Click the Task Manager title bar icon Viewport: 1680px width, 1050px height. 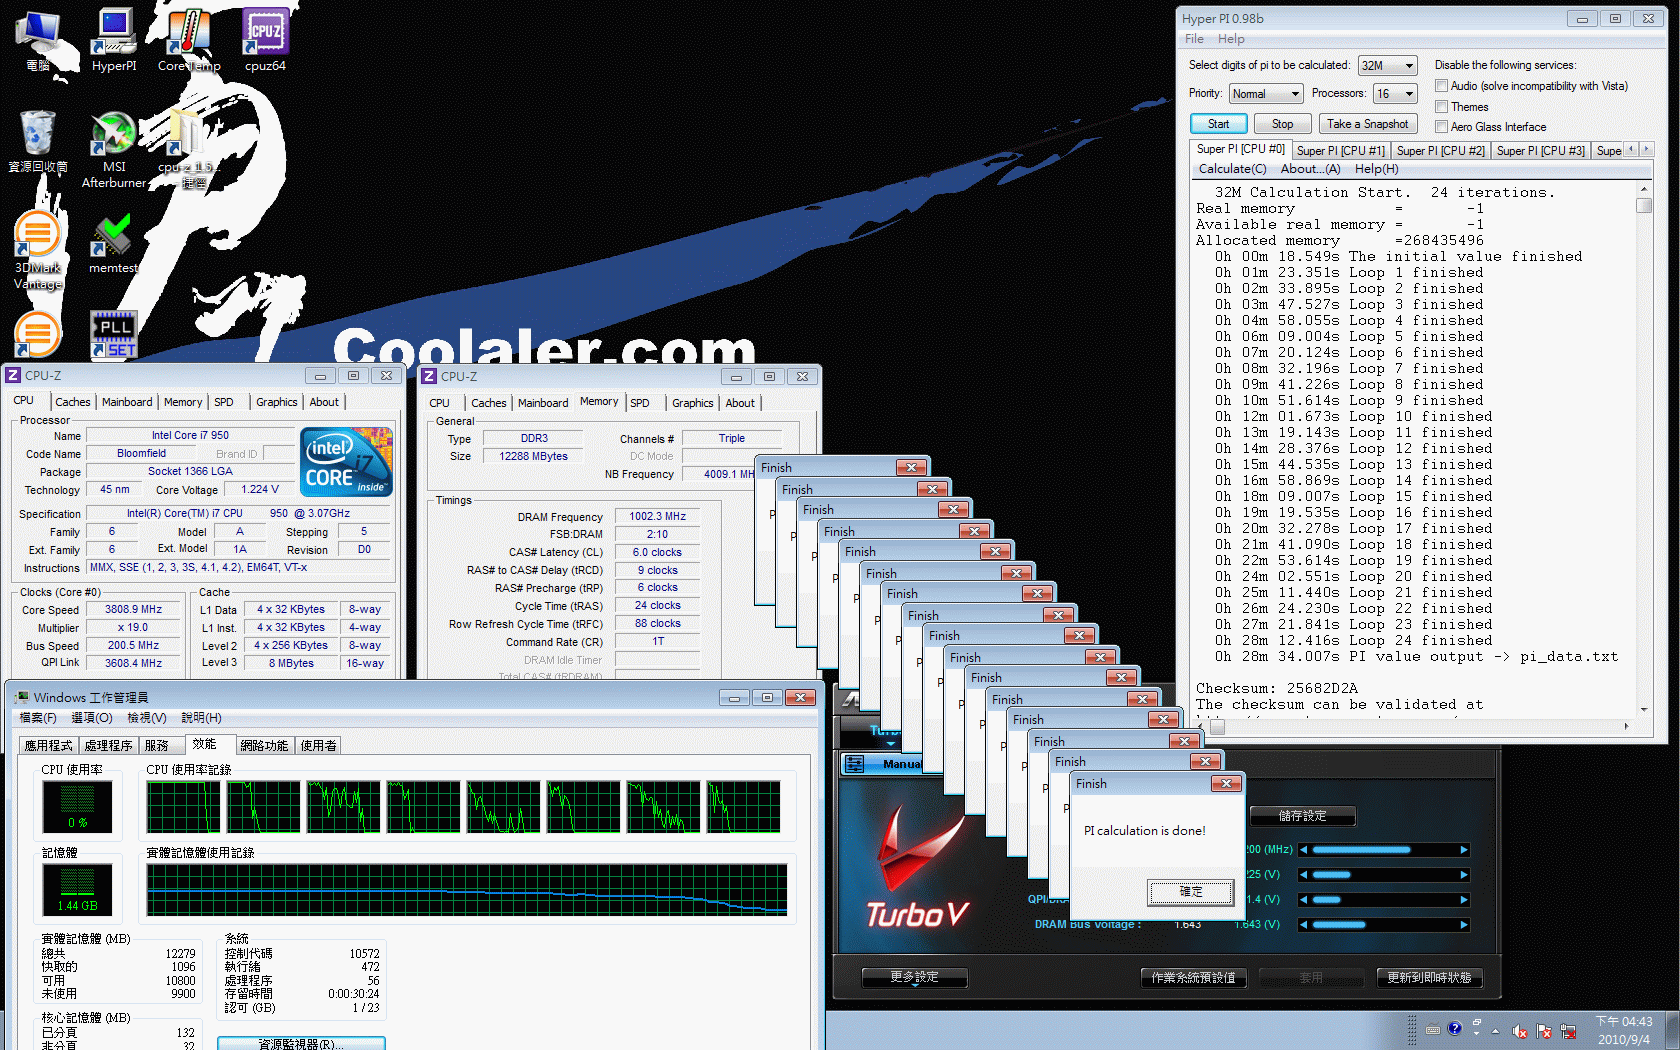point(21,697)
